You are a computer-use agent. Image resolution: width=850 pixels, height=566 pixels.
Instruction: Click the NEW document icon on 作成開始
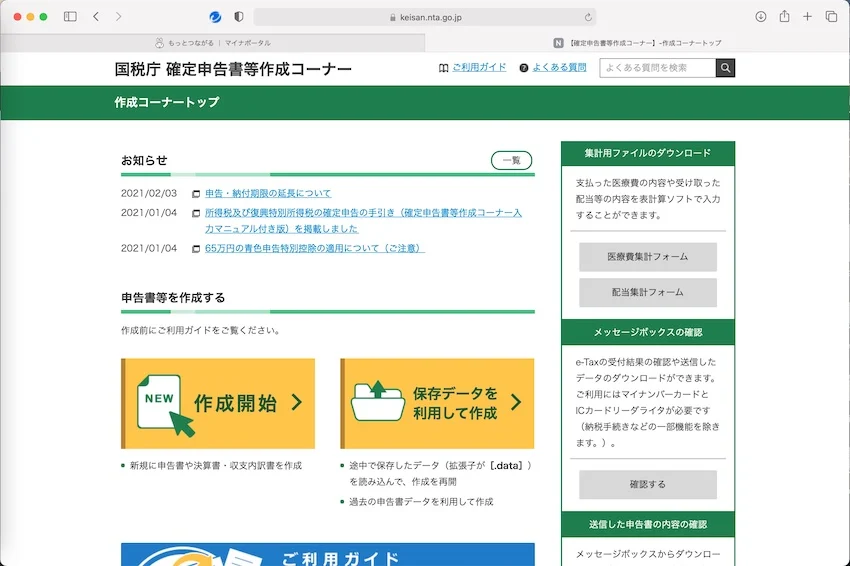(165, 405)
